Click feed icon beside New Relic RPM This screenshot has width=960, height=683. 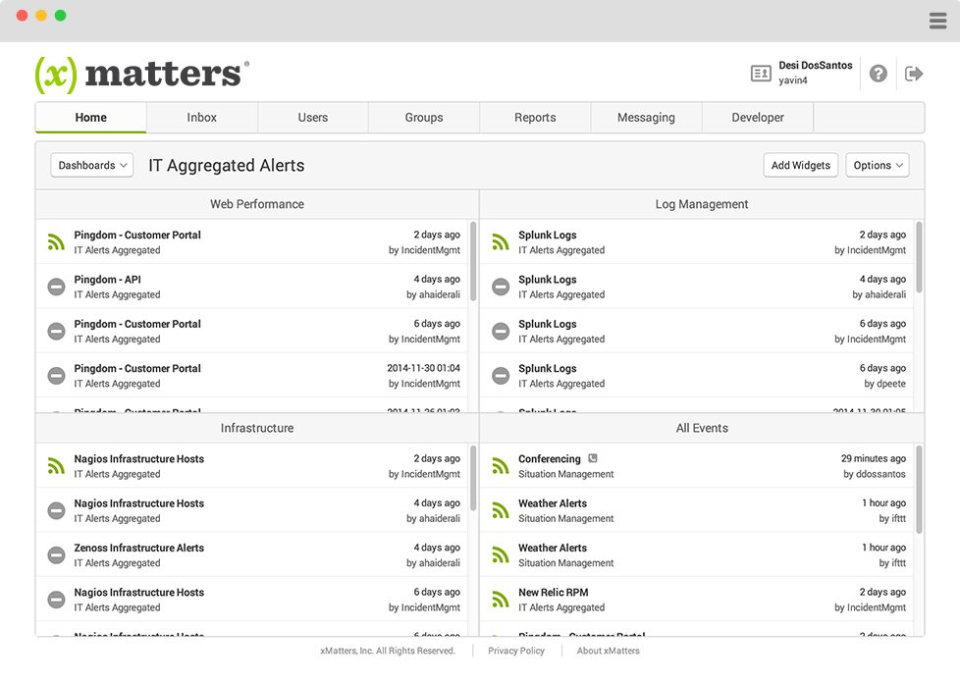(x=500, y=600)
